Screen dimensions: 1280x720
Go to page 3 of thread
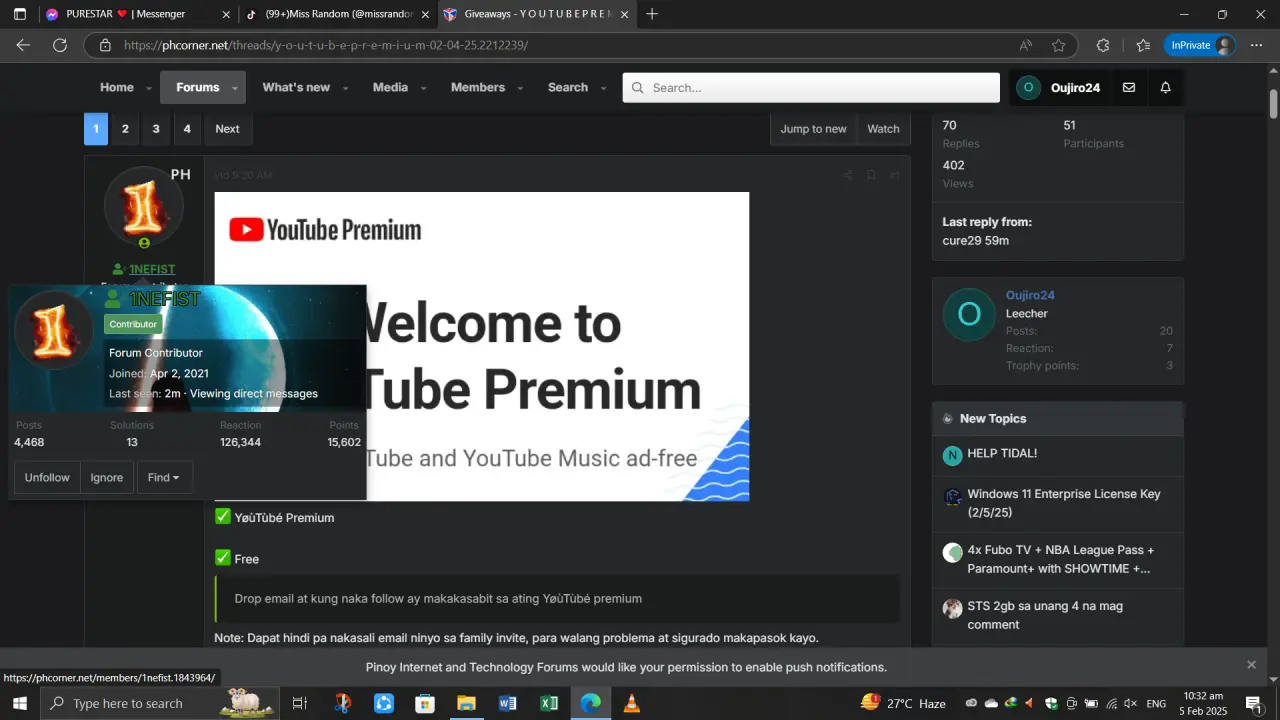155,129
